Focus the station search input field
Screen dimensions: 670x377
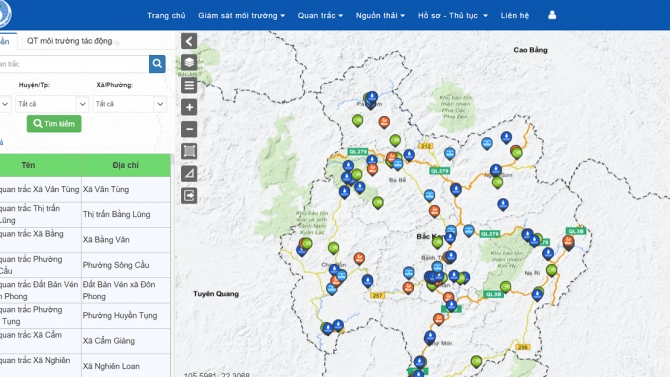coord(73,64)
